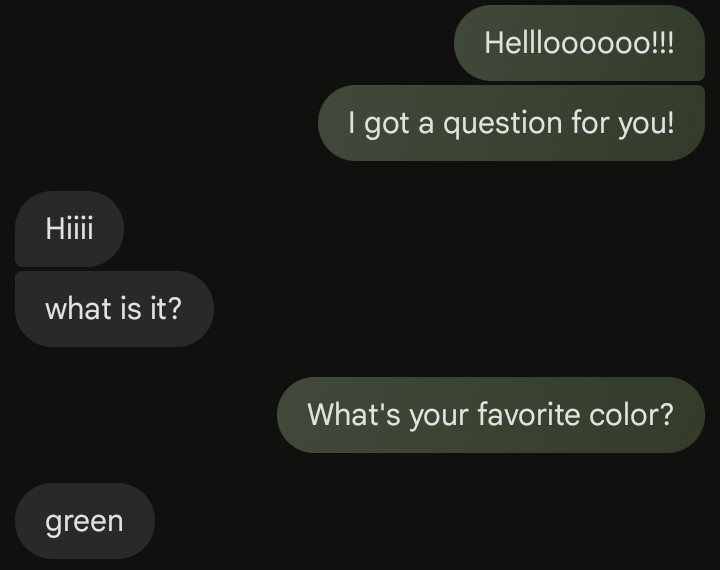Select the 'I got a question for you!' message
The width and height of the screenshot is (720, 570).
pyautogui.click(x=511, y=123)
